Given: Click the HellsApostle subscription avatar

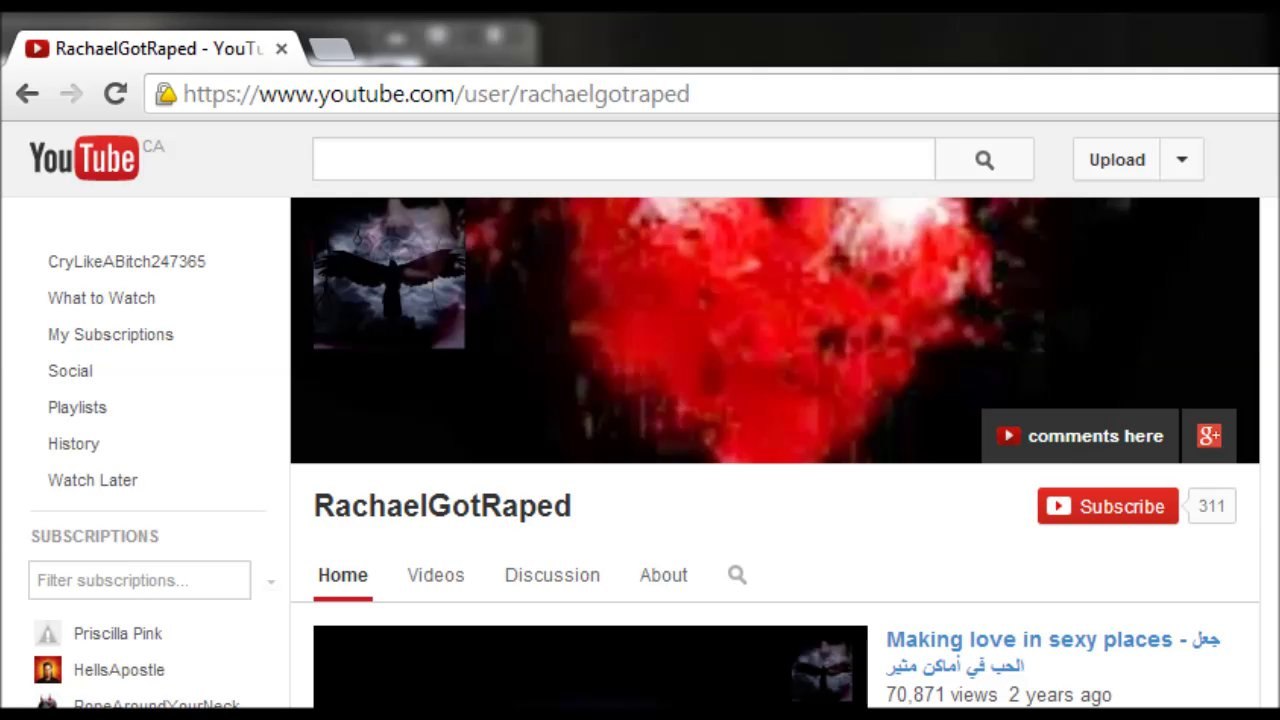Looking at the screenshot, I should pyautogui.click(x=47, y=670).
